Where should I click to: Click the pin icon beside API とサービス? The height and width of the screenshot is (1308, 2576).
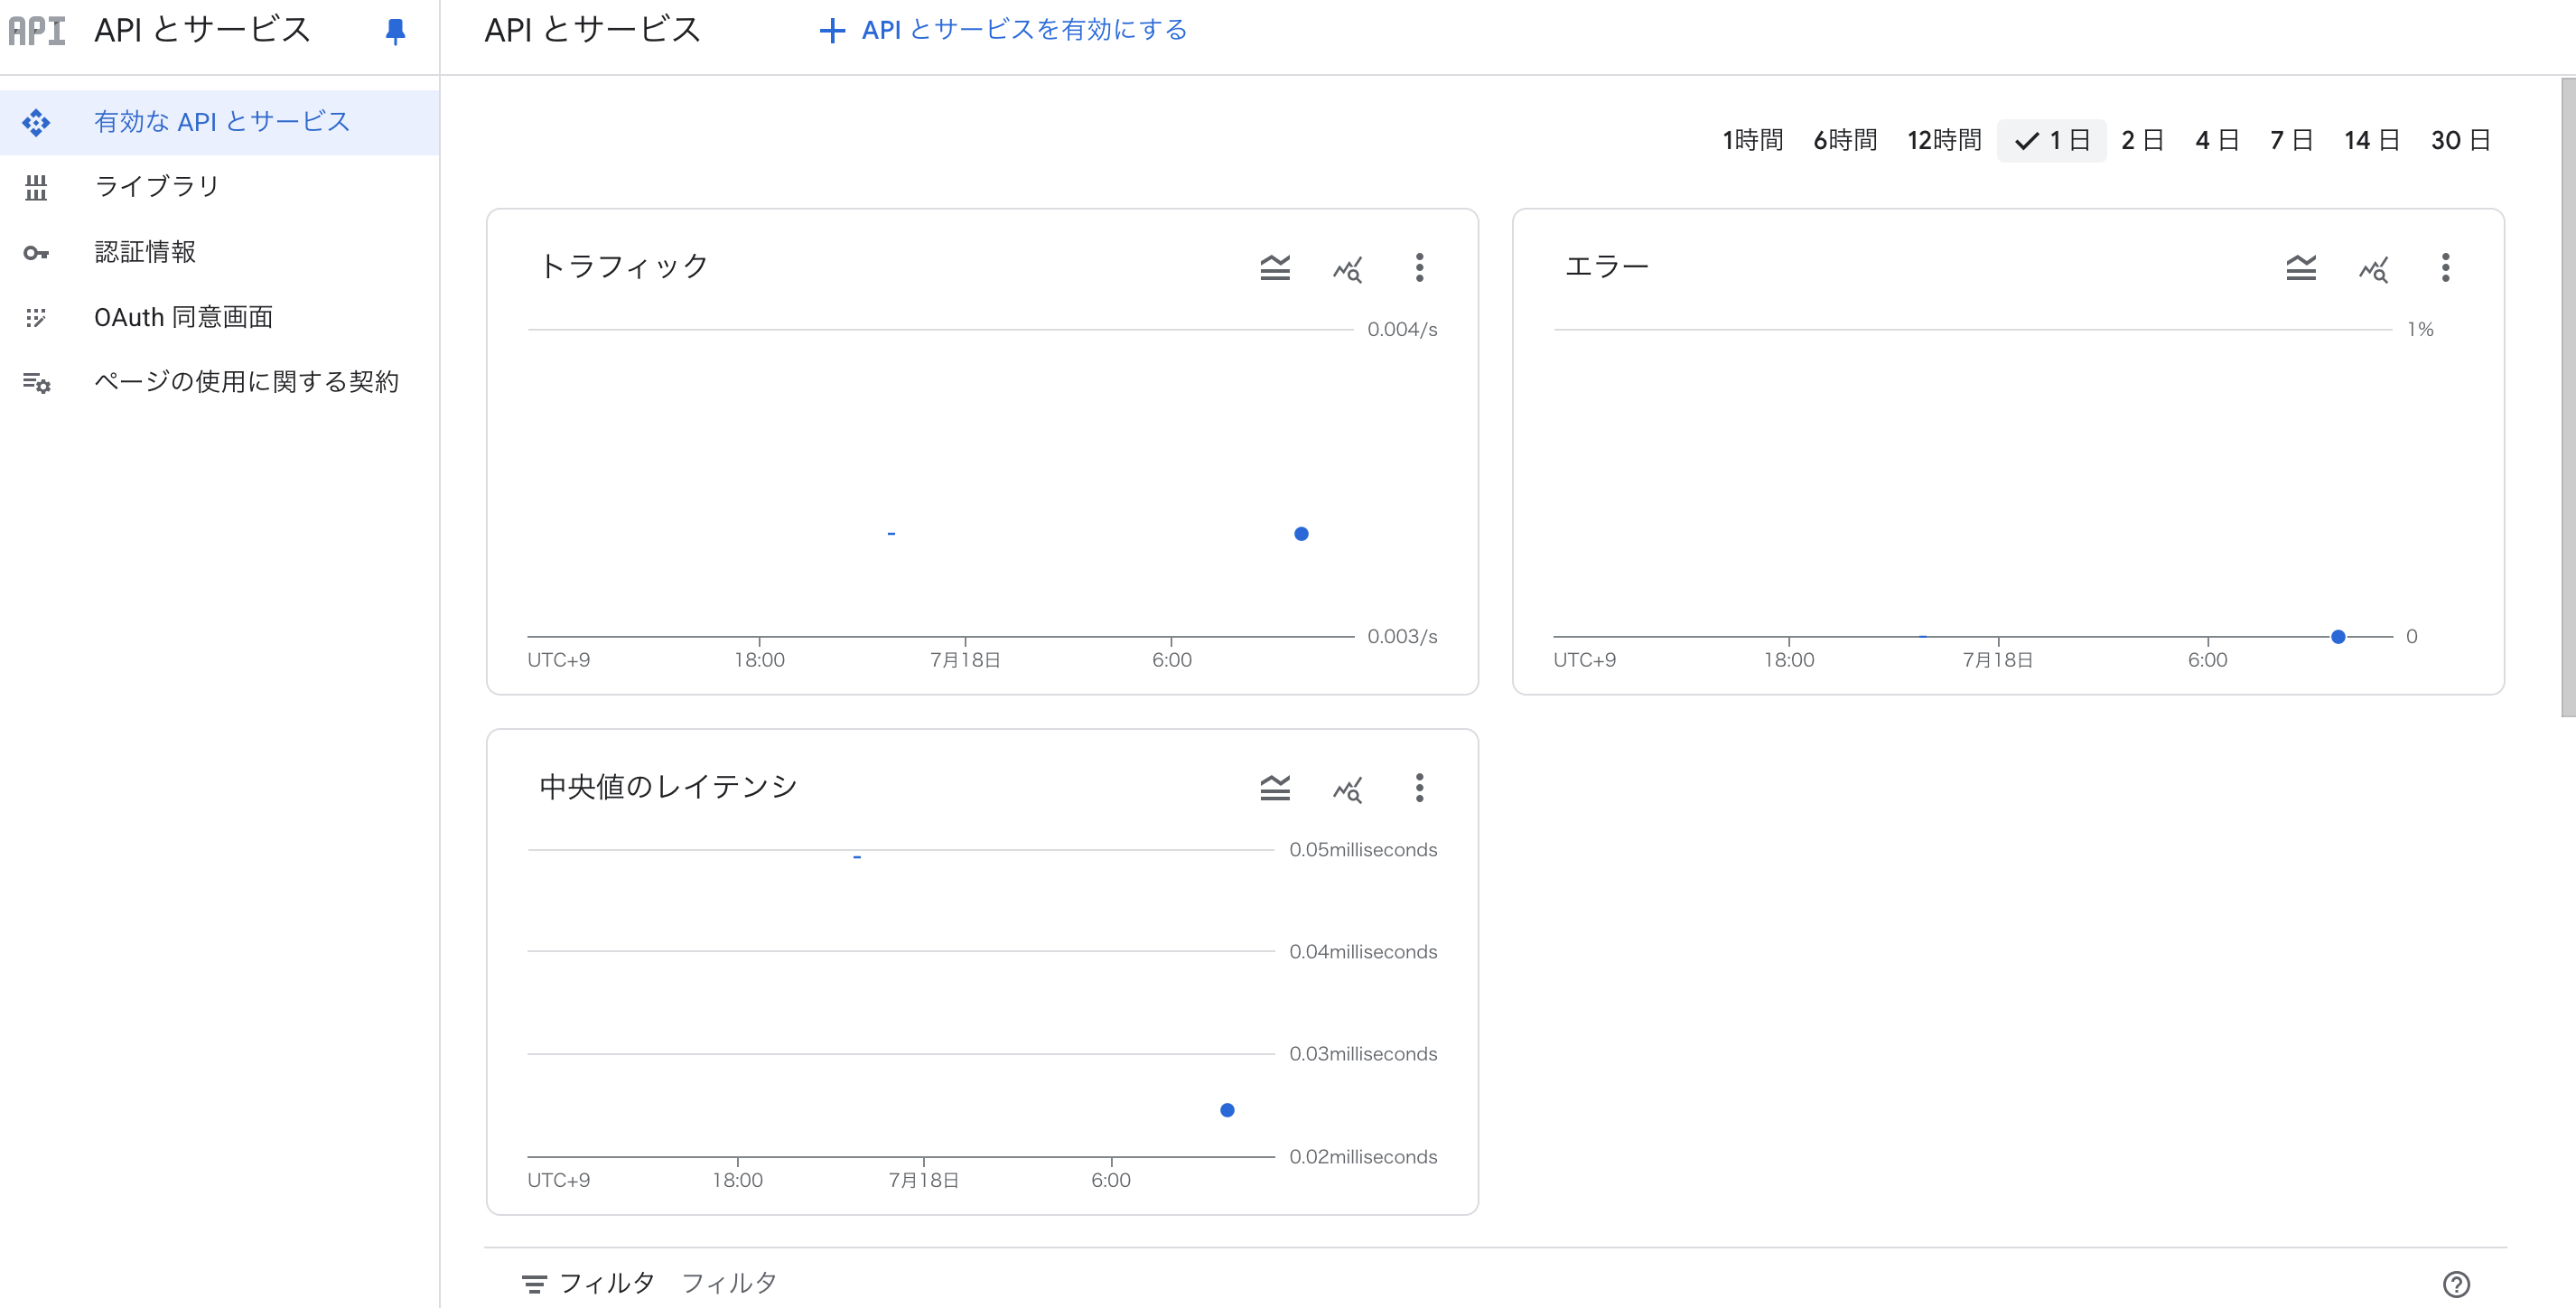click(x=395, y=31)
